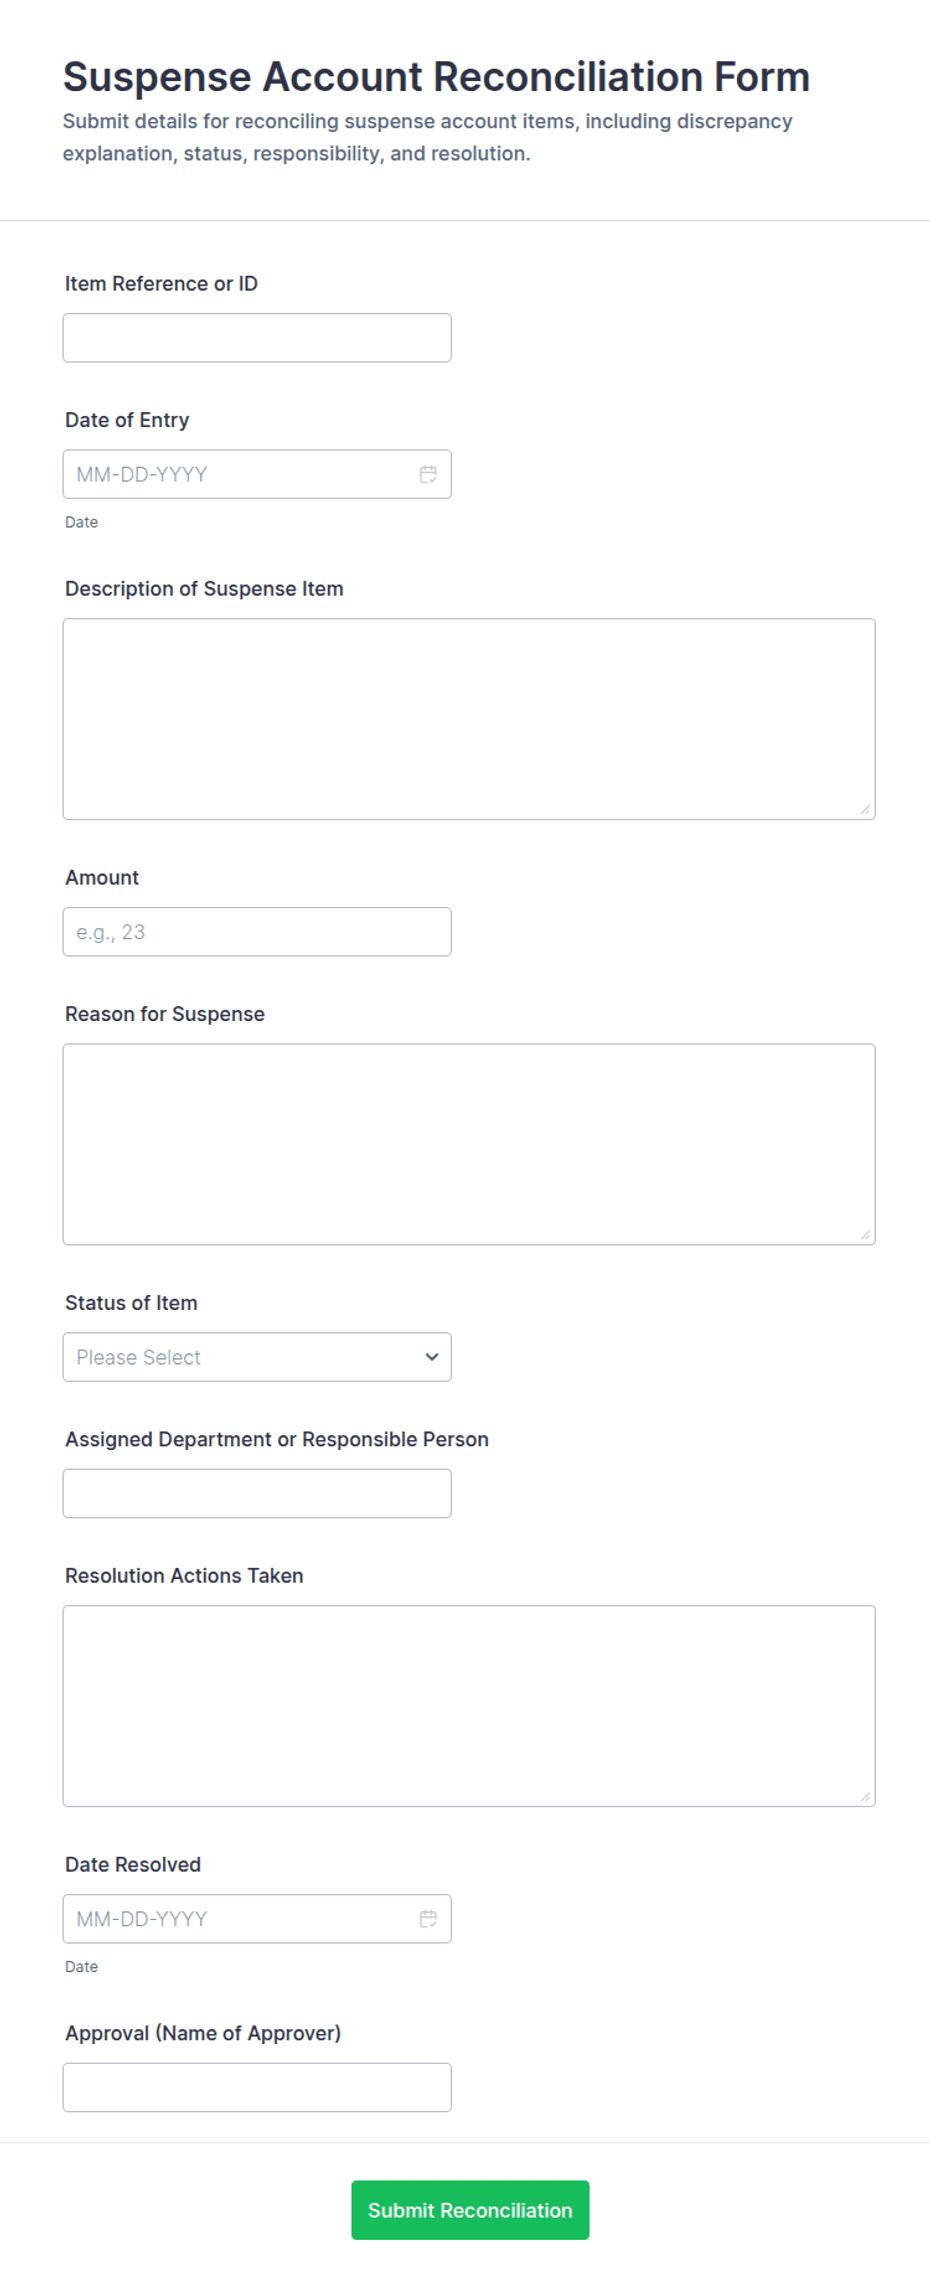Focus the Date of Entry MM-DD-YYYY field

(230, 474)
